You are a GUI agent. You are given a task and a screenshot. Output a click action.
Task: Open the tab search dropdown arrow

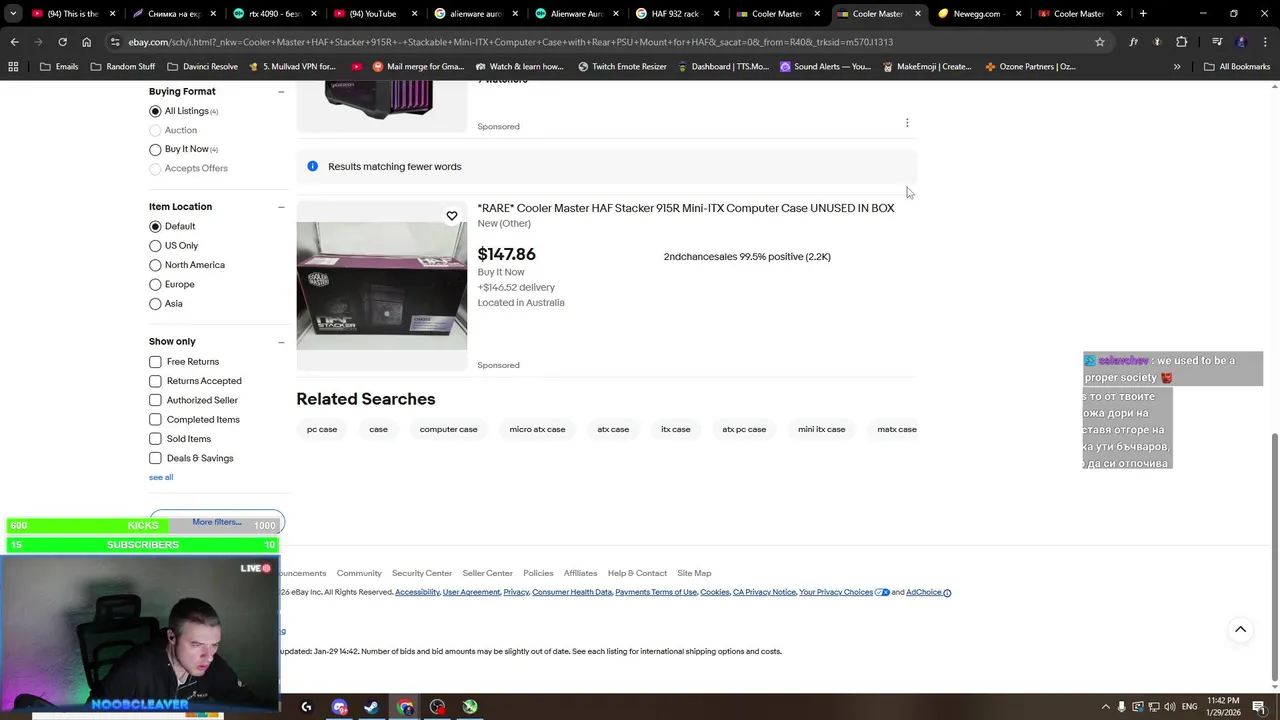(x=13, y=14)
